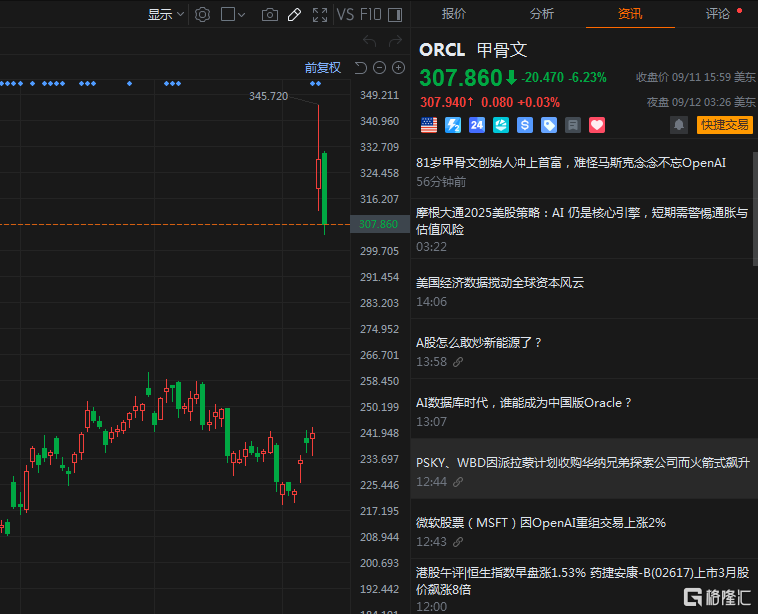This screenshot has width=758, height=614.
Task: Click the 收盘价 09/11 15:59 timestamp
Action: 696,77
